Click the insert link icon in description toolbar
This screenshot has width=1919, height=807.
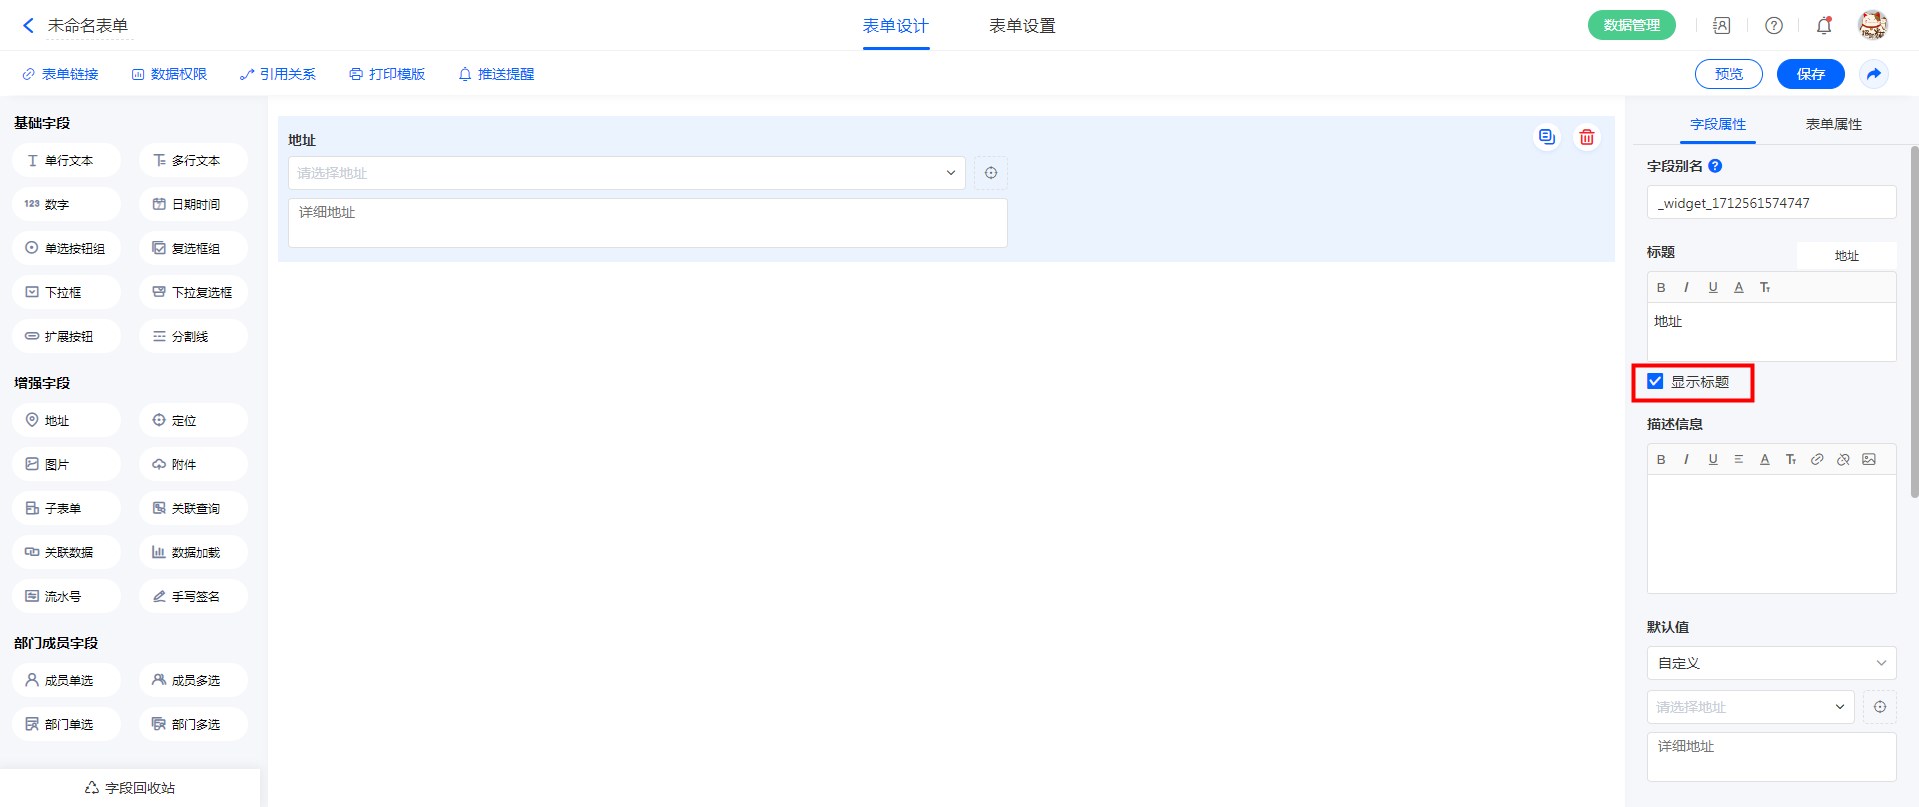pos(1816,459)
